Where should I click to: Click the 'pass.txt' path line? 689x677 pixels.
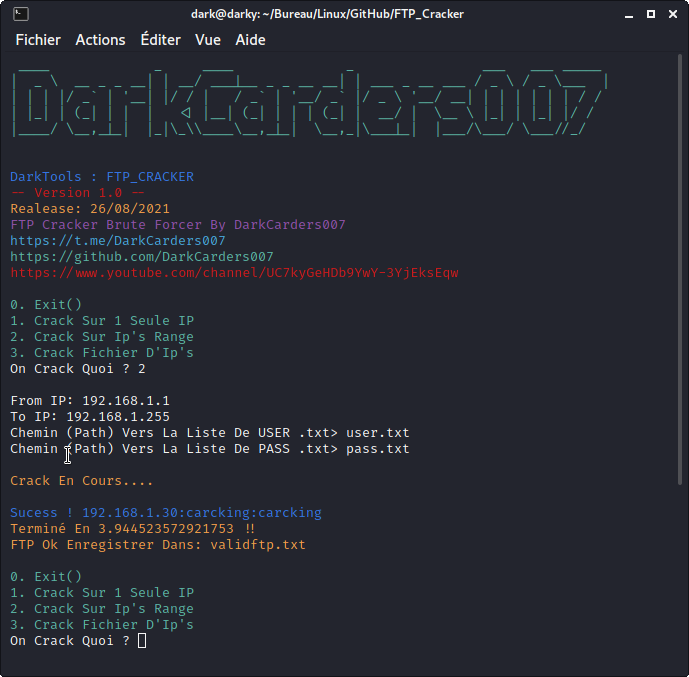click(210, 449)
